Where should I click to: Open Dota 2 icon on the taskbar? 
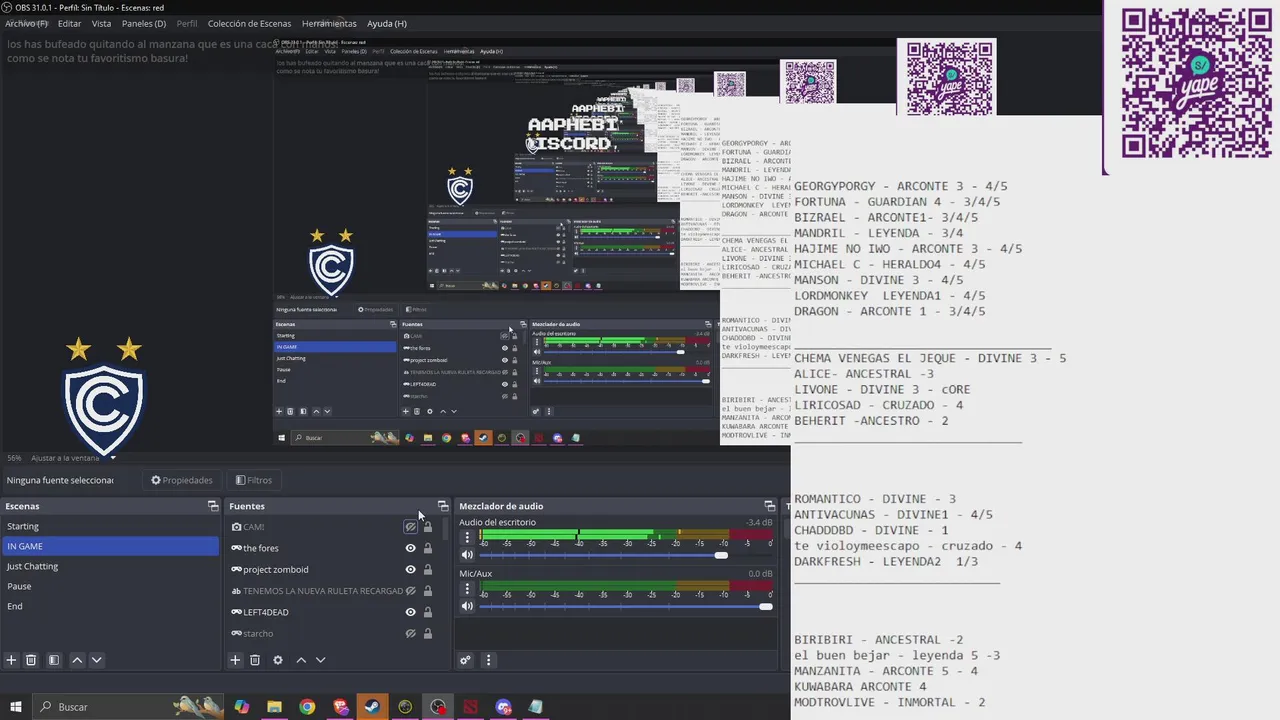[470, 707]
